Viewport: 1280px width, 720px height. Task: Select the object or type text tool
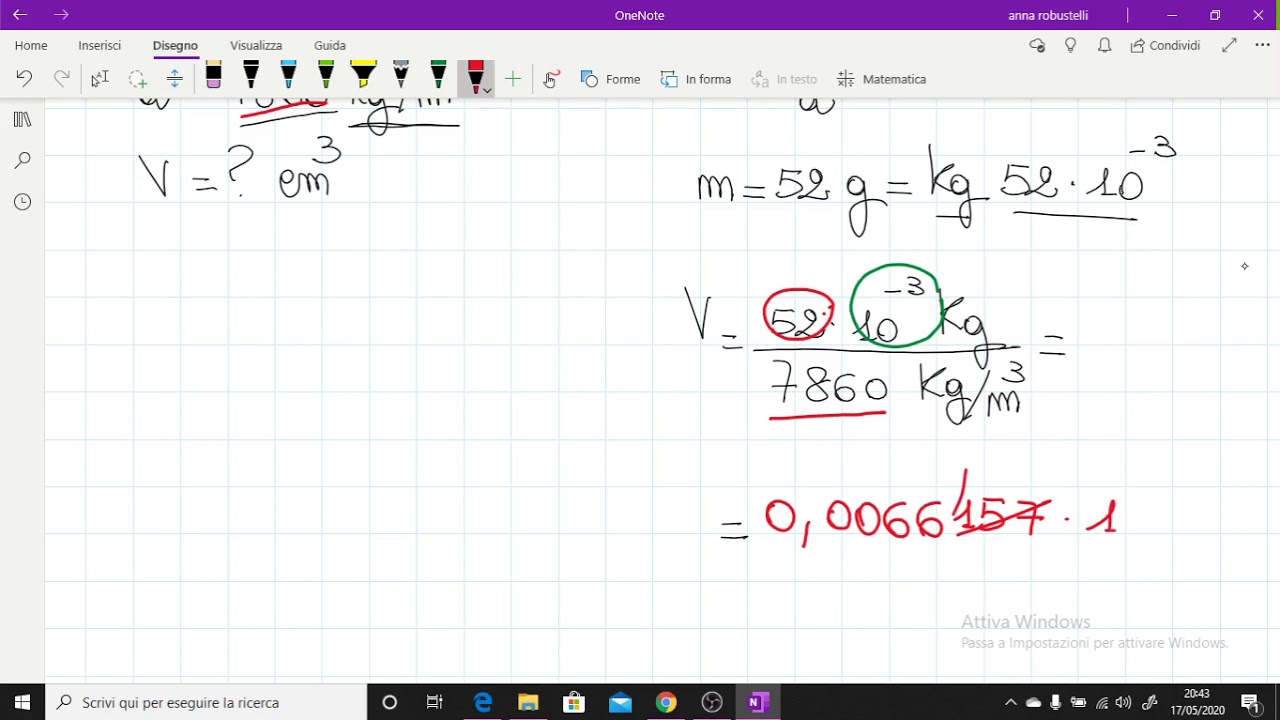pos(99,79)
